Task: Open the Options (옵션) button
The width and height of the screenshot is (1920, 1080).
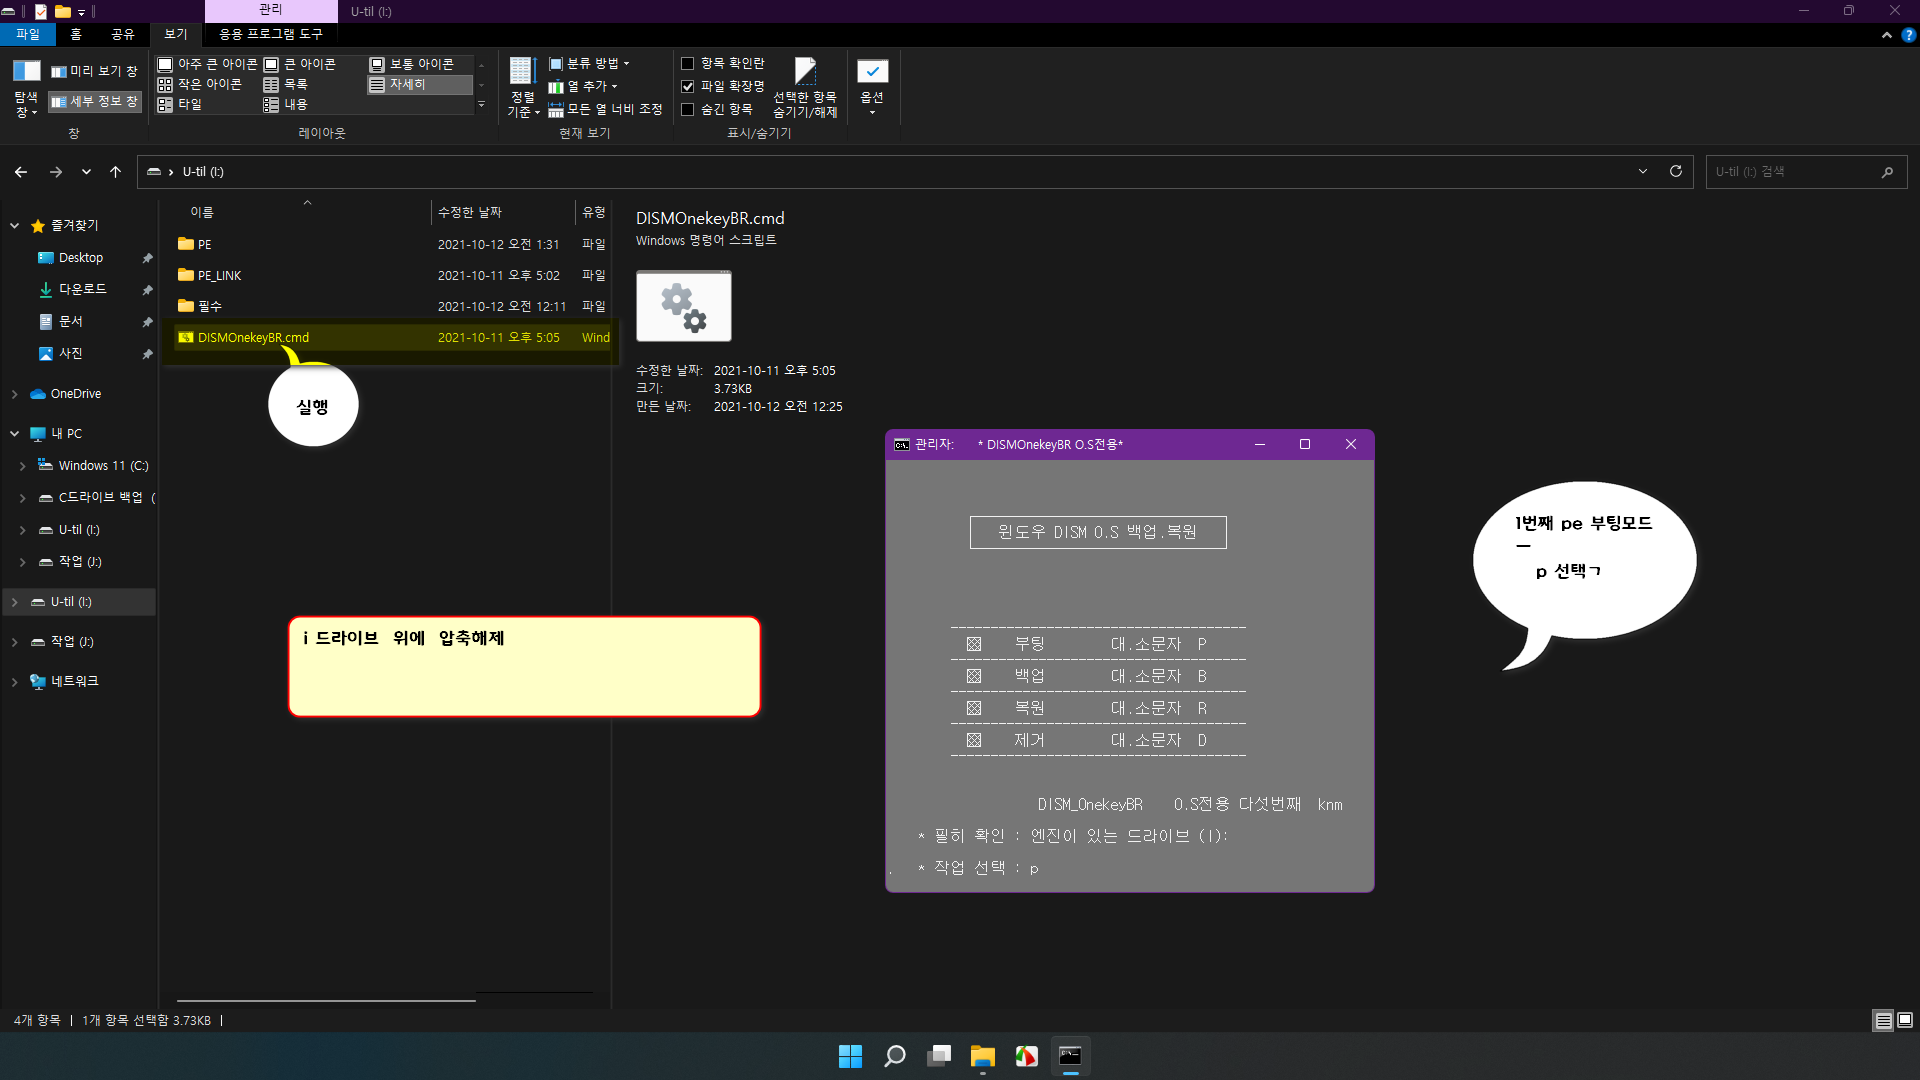Action: (872, 88)
